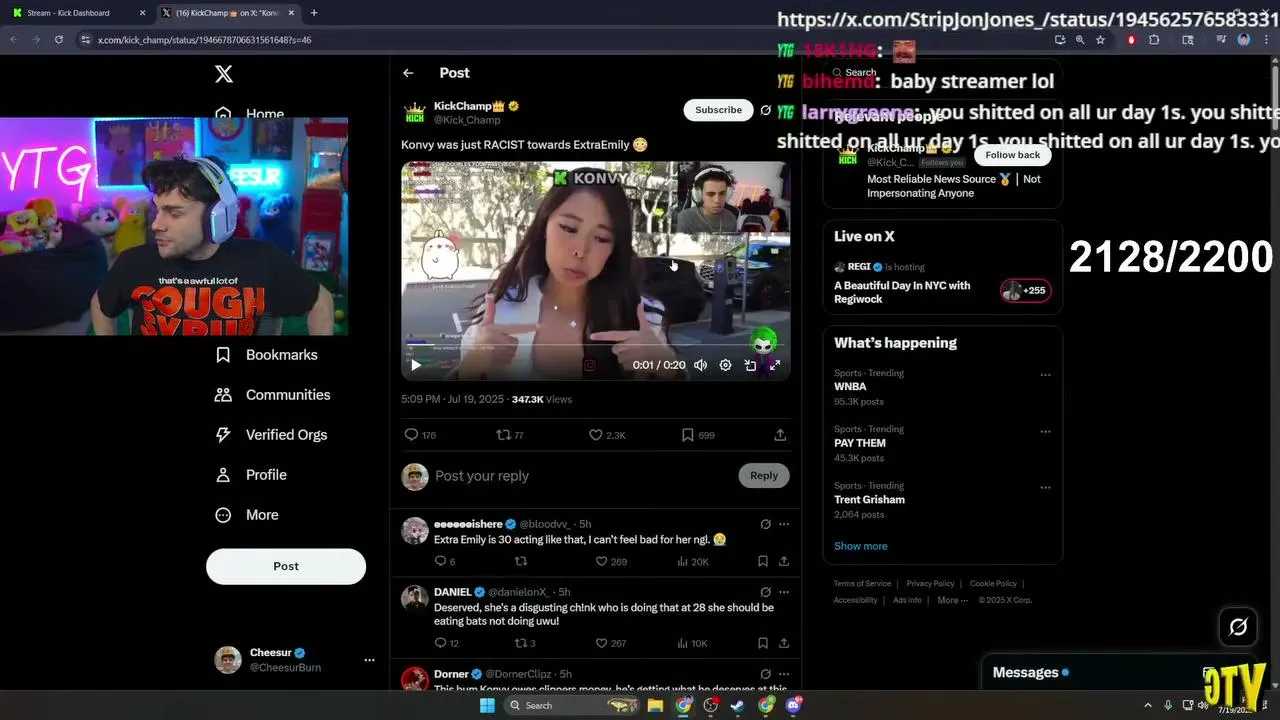
Task: Bookmark the danielonX_ reply
Action: (x=762, y=643)
